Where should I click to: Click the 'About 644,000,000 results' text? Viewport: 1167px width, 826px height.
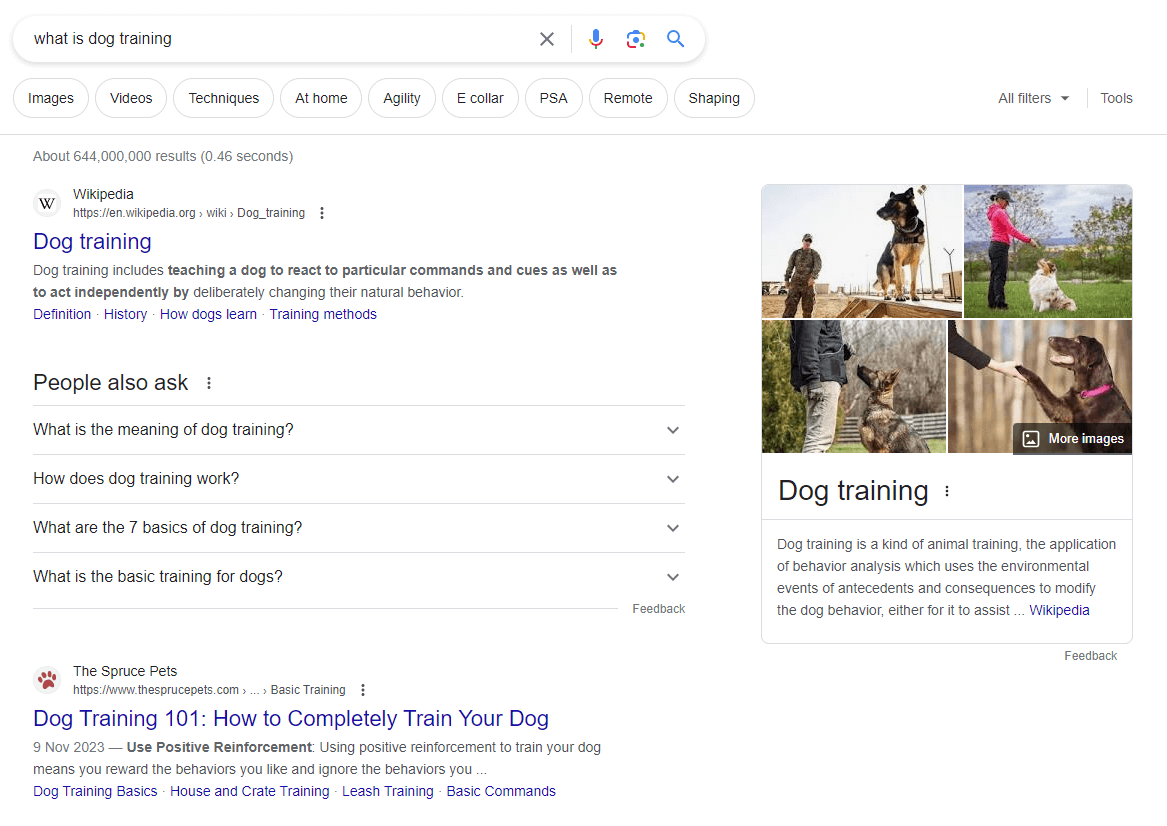point(163,156)
